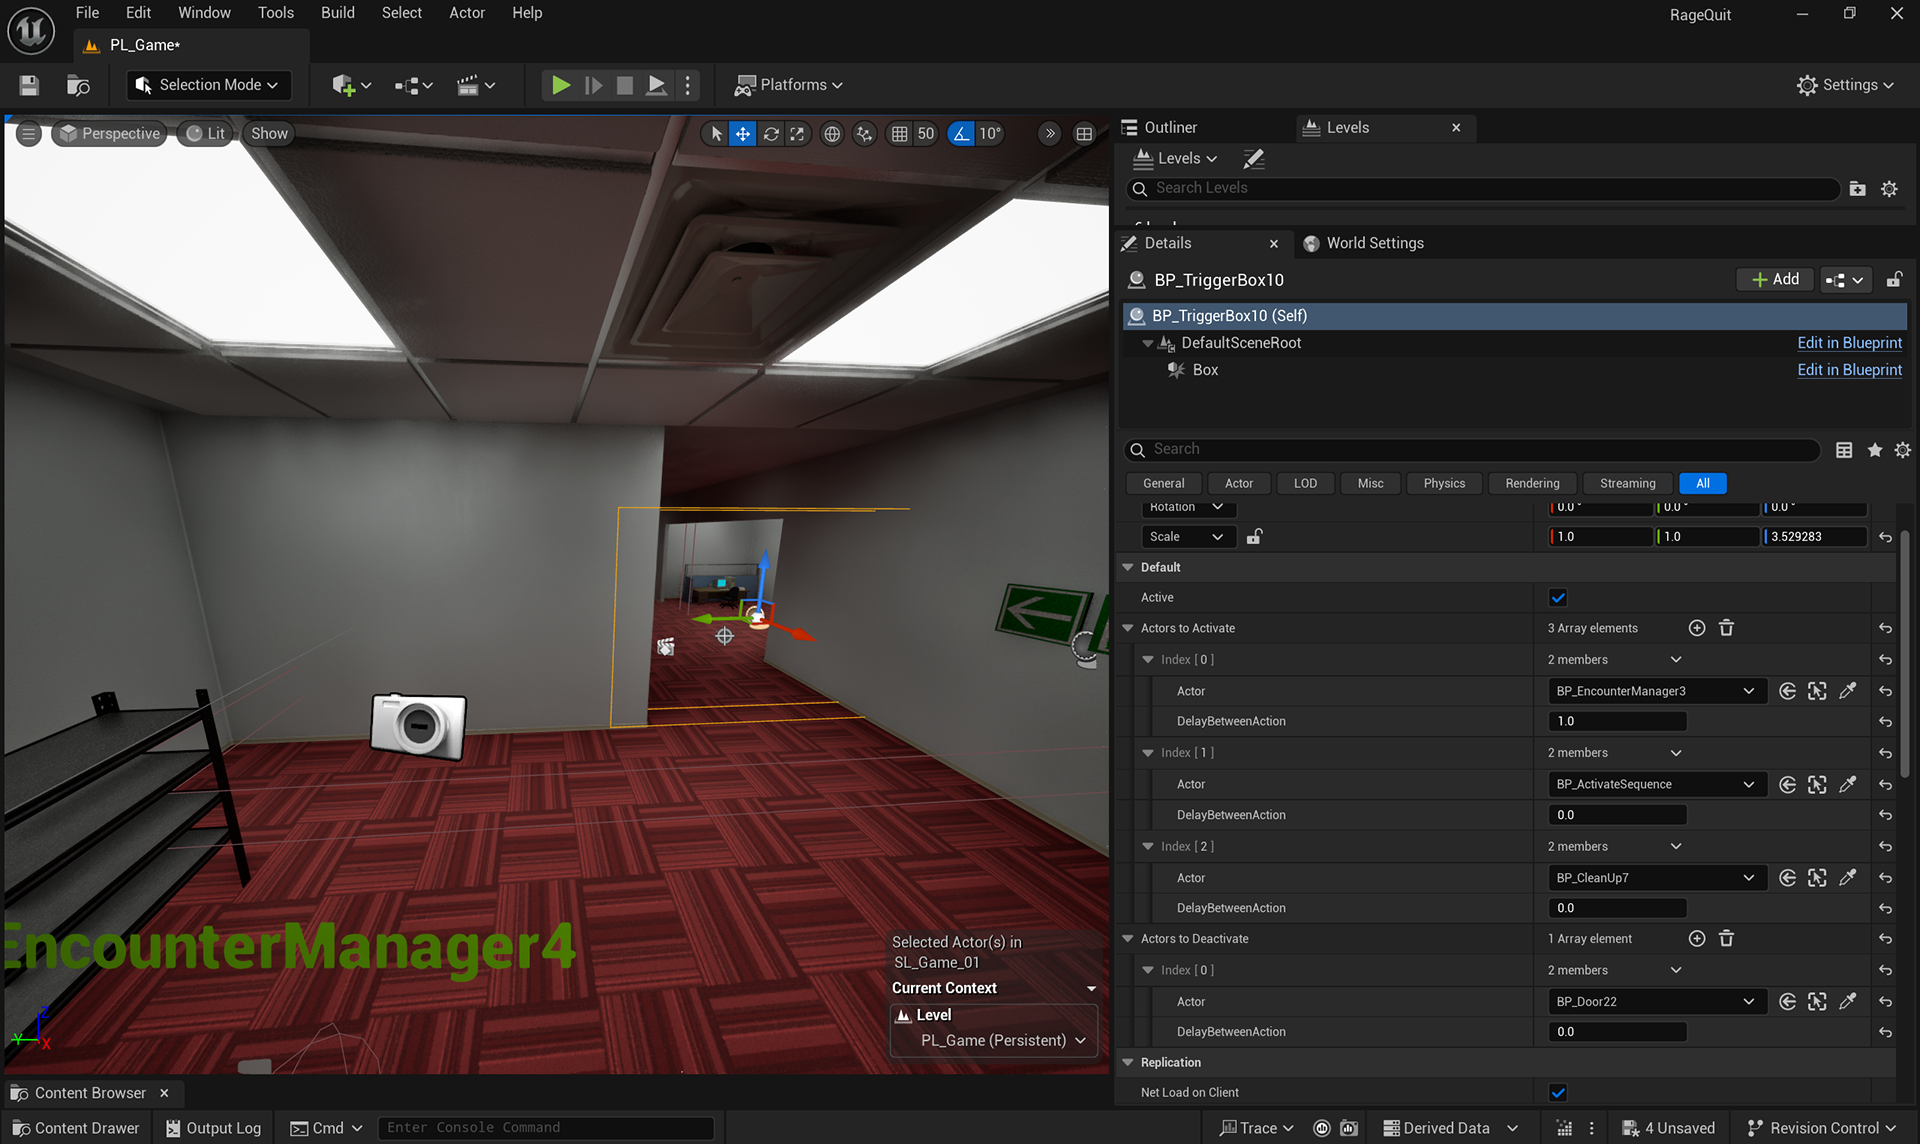Open the Blueprints toolbar dropdown
Viewport: 1920px width, 1144px height.
[413, 85]
